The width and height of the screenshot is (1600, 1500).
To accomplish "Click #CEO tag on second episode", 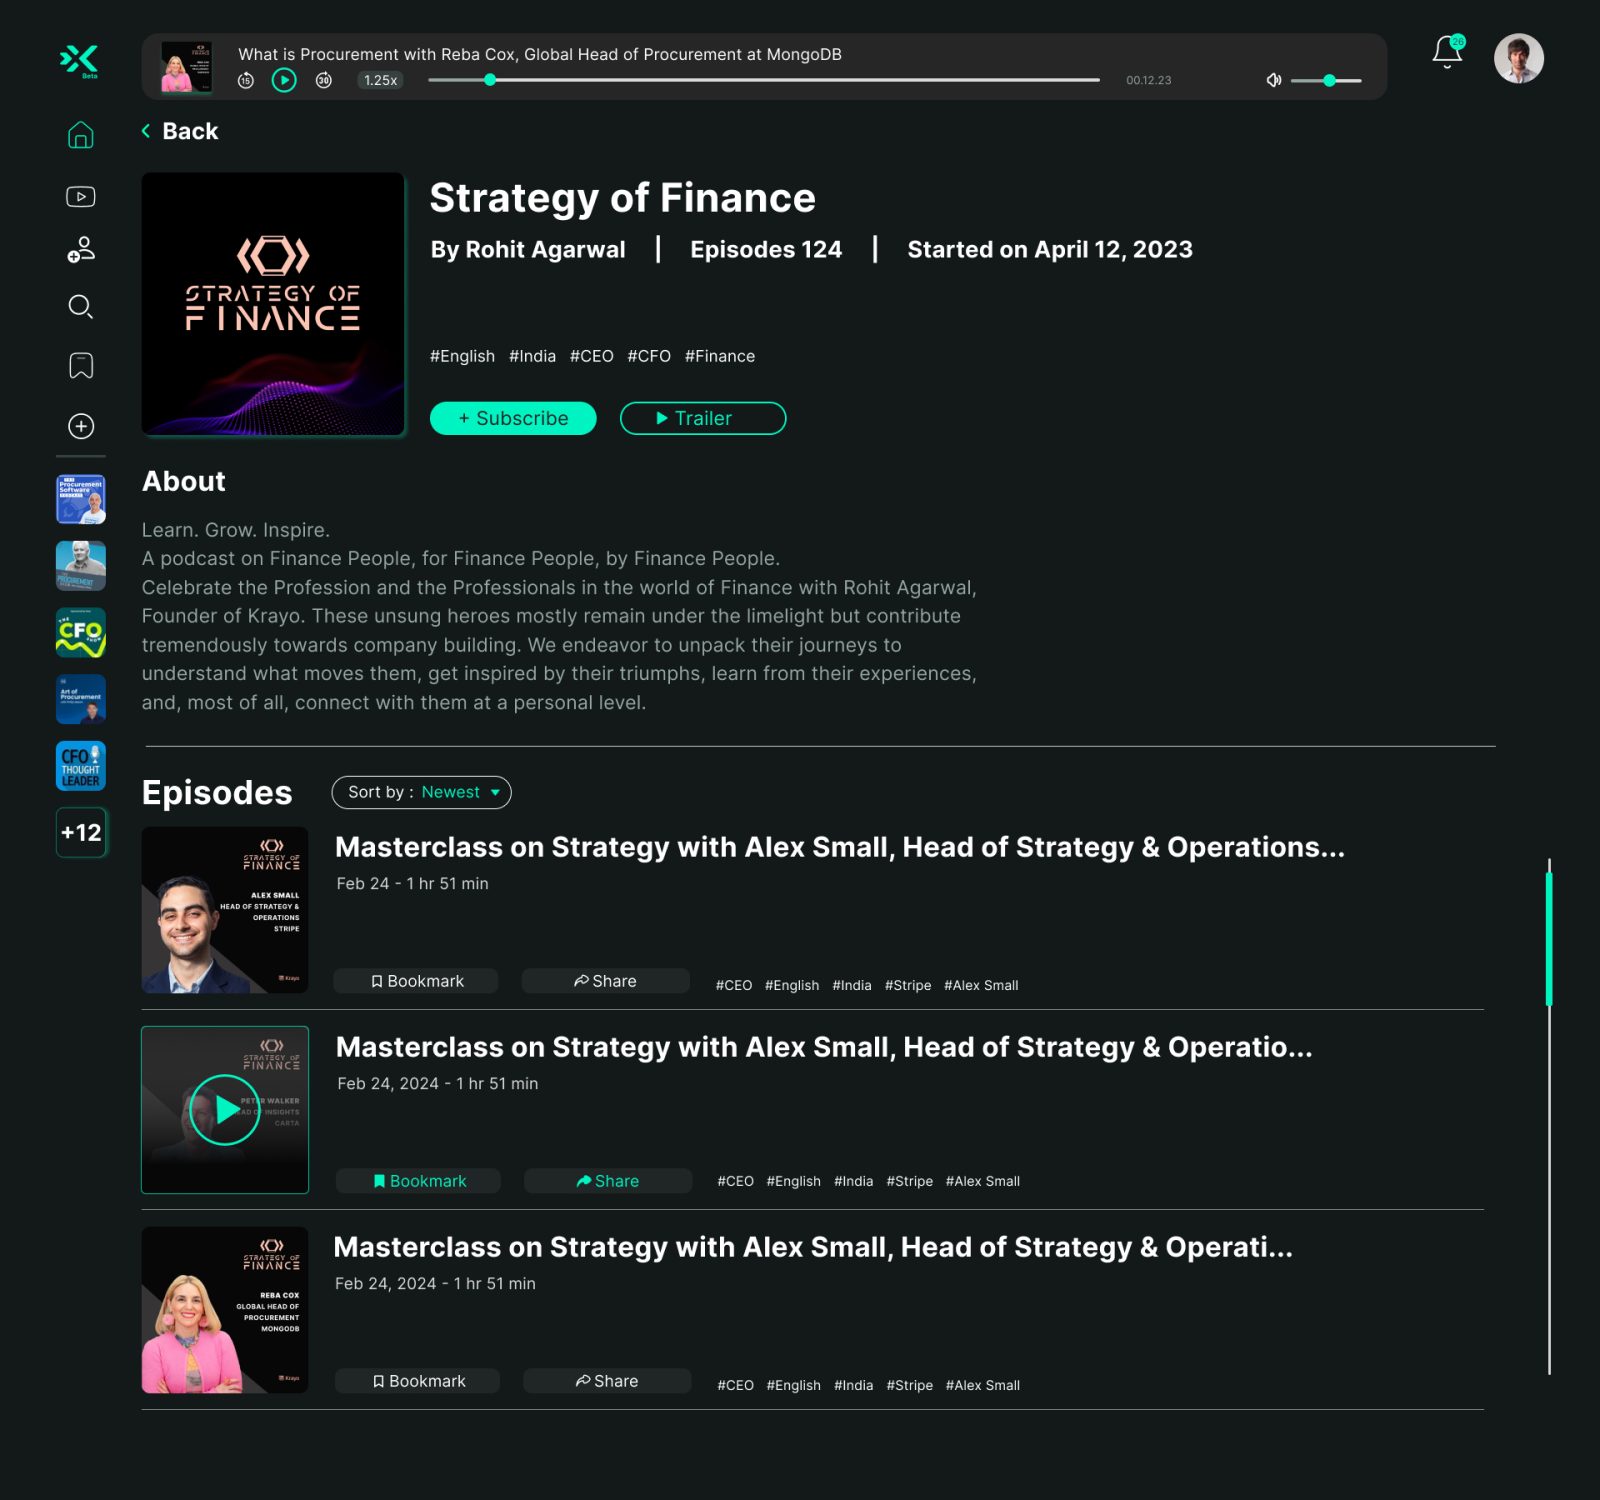I will [735, 1181].
